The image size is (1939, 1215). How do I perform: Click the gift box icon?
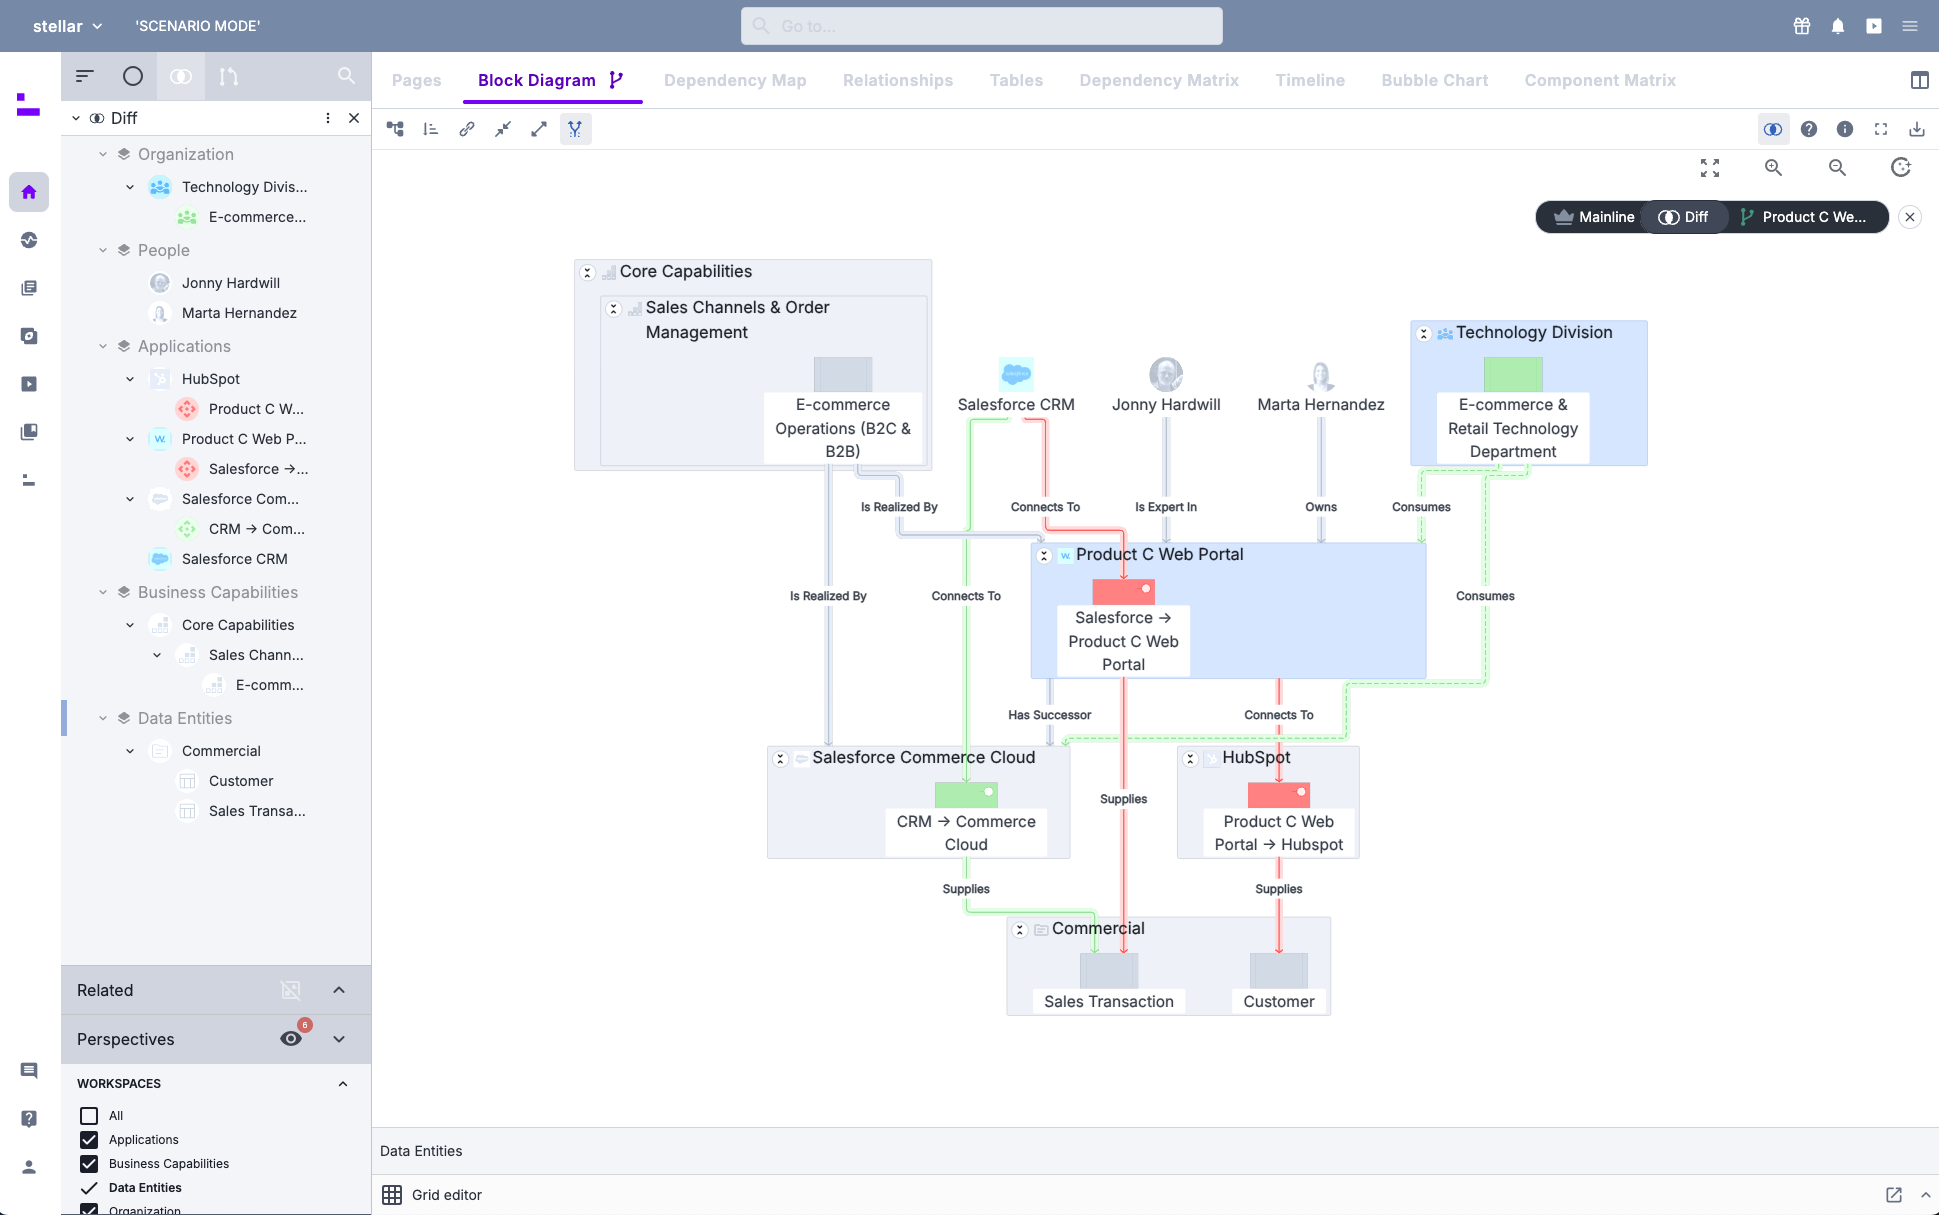coord(1802,26)
